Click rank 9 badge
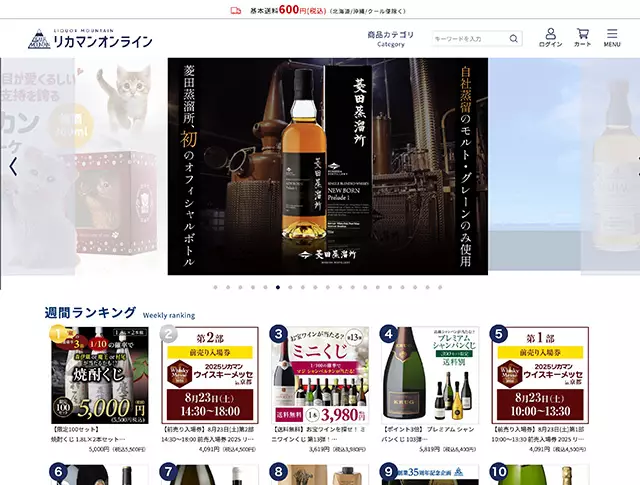Screen dimensions: 640x485 (389, 472)
